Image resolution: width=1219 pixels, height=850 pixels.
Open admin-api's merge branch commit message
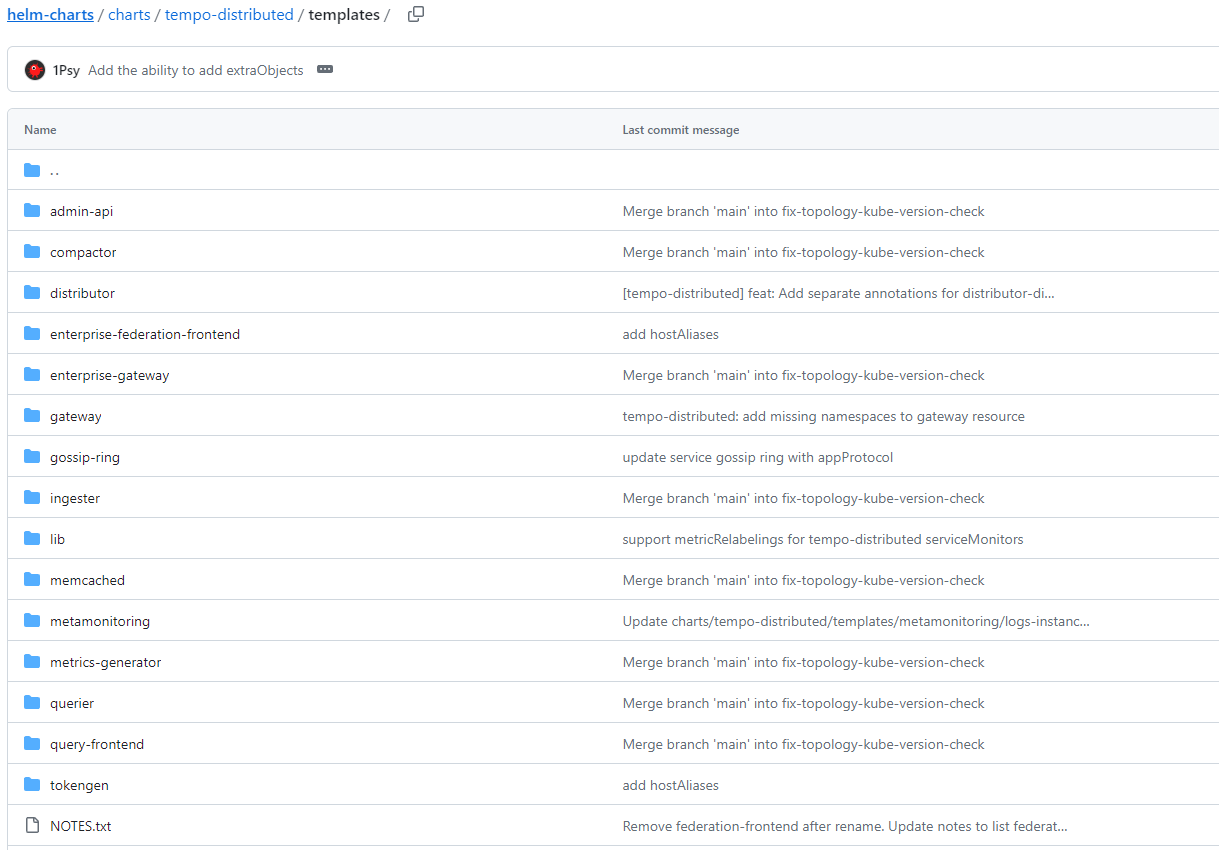[x=803, y=211]
